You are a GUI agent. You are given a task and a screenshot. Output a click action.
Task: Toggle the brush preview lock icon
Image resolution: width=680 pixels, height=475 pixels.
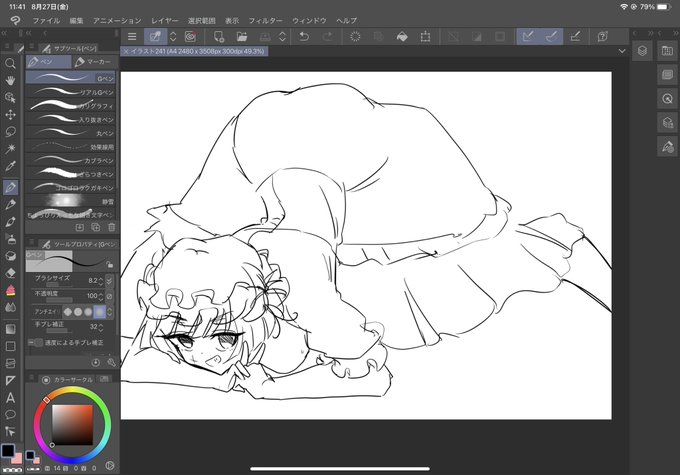(110, 264)
